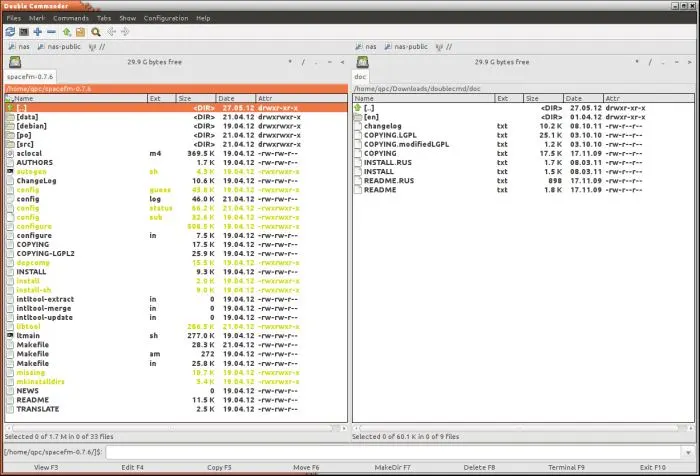This screenshot has height=476, width=700.
Task: Select the changelog file in right panel
Action: pos(382,126)
